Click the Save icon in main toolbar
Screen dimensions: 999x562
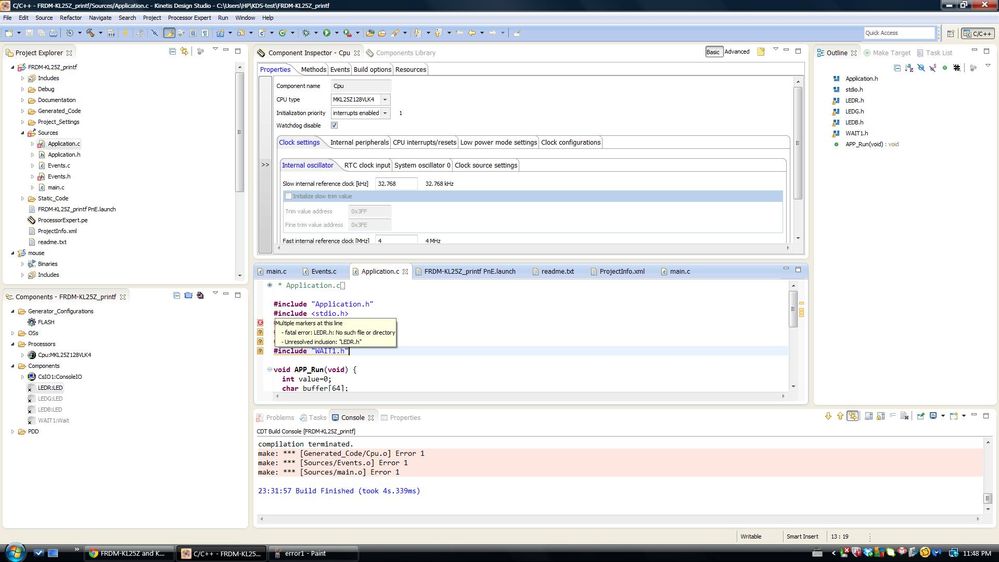pyautogui.click(x=30, y=33)
